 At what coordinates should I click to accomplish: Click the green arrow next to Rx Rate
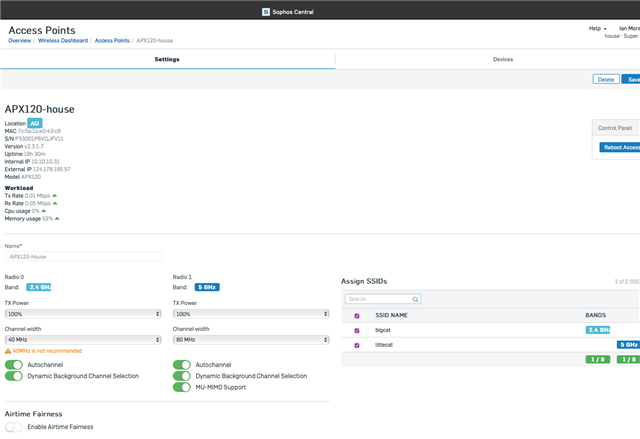point(55,203)
